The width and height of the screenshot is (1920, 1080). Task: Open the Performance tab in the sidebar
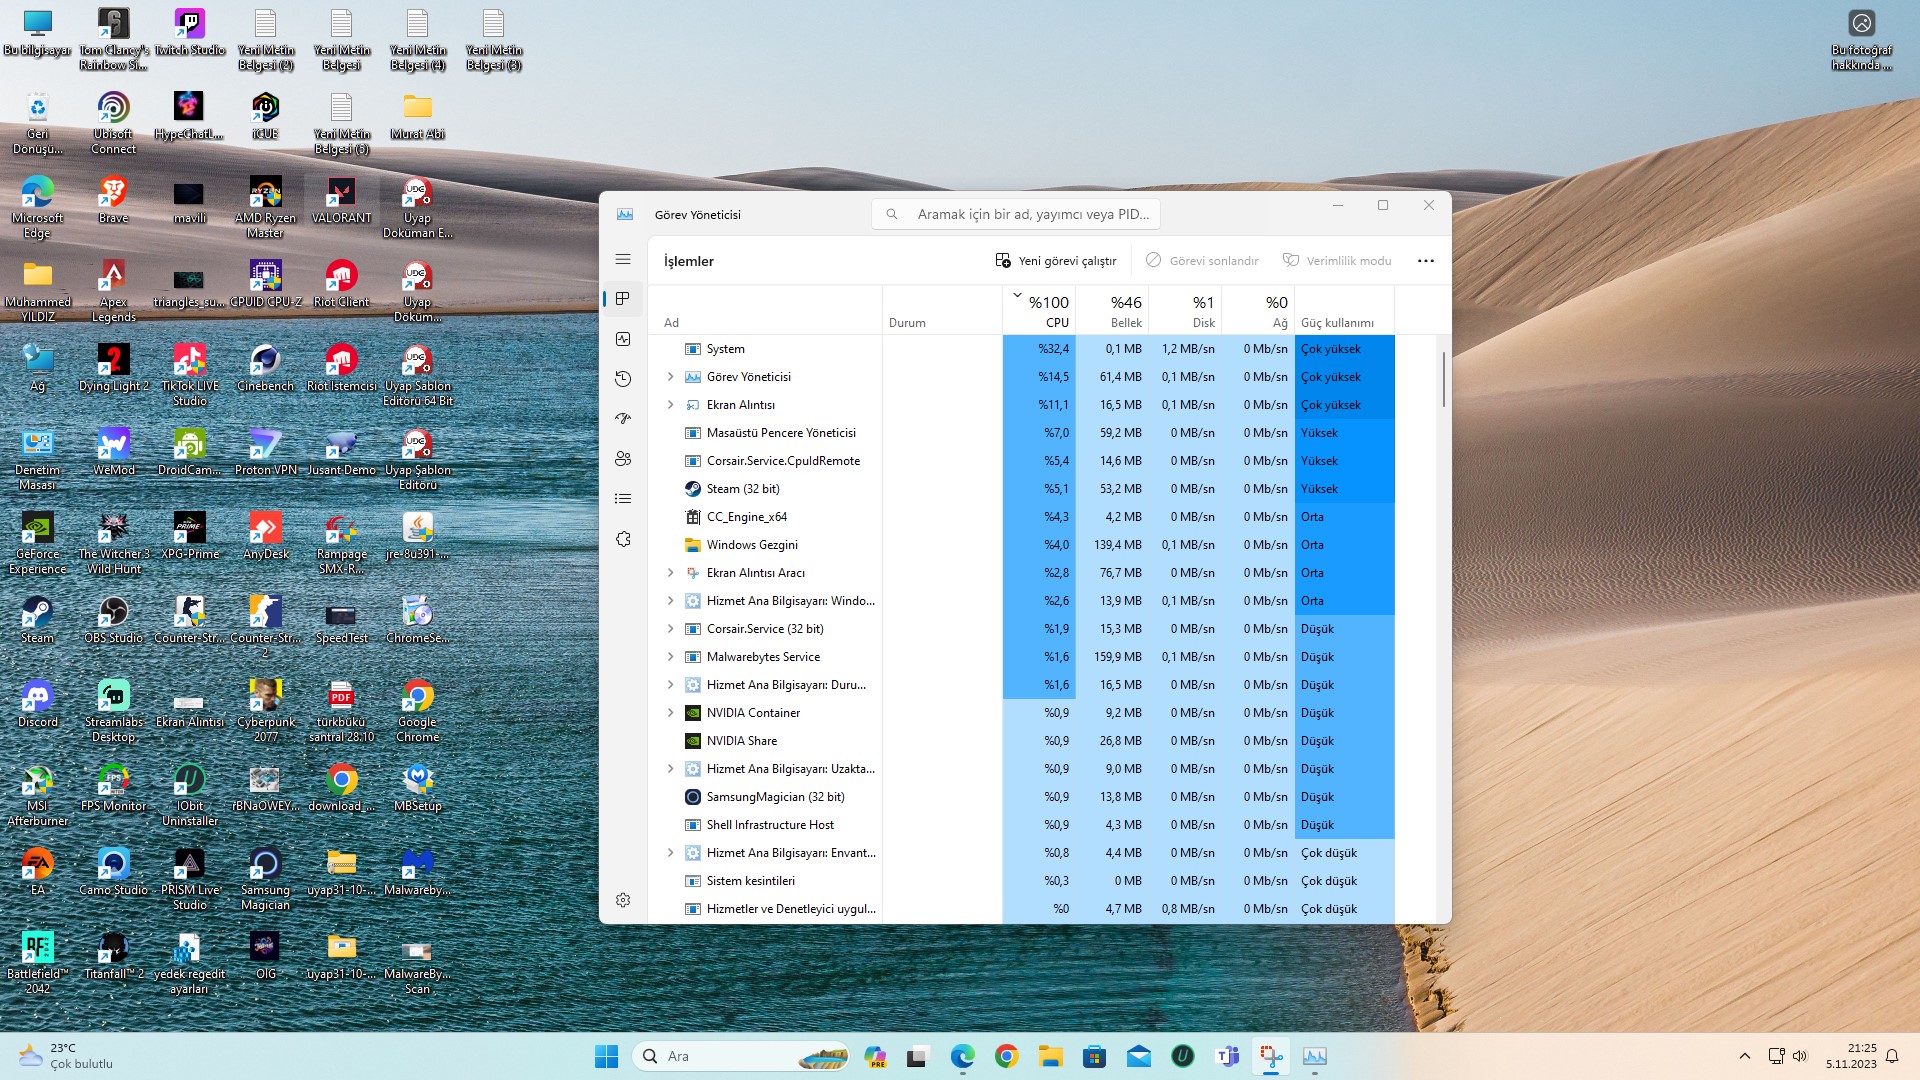[x=623, y=339]
